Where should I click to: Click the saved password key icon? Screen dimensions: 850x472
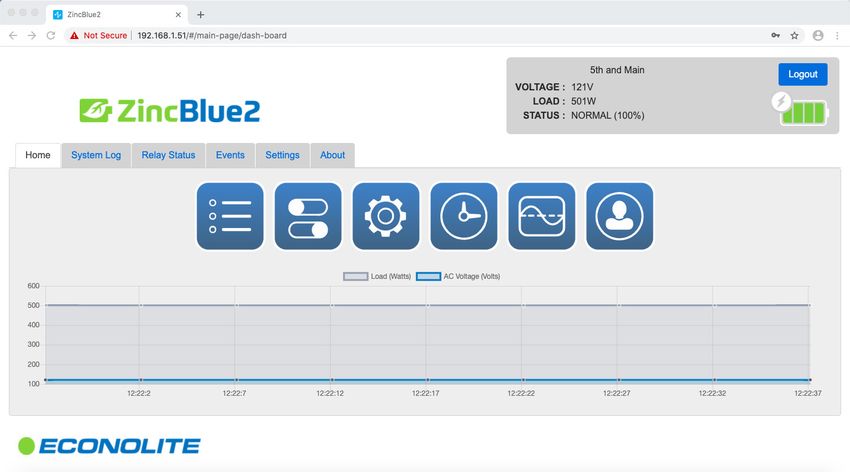[776, 35]
